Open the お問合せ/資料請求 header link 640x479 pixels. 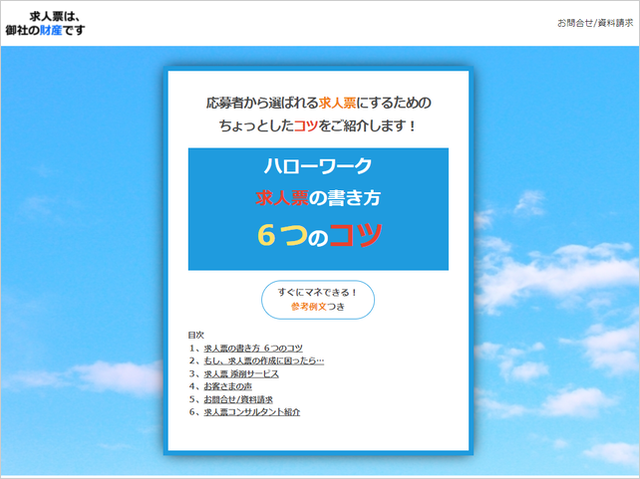click(x=595, y=23)
